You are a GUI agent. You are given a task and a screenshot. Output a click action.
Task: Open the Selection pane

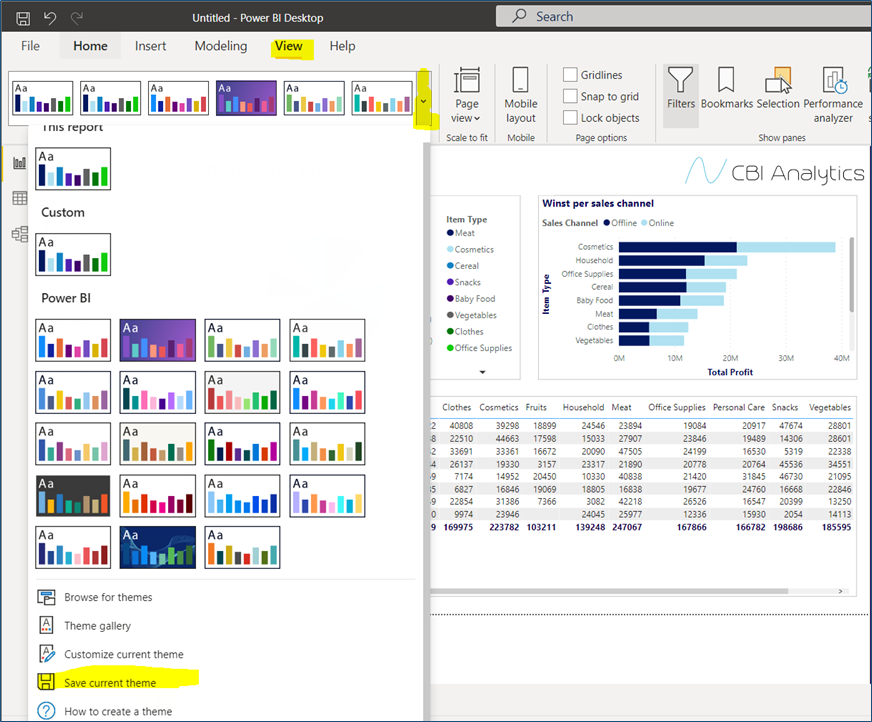777,89
